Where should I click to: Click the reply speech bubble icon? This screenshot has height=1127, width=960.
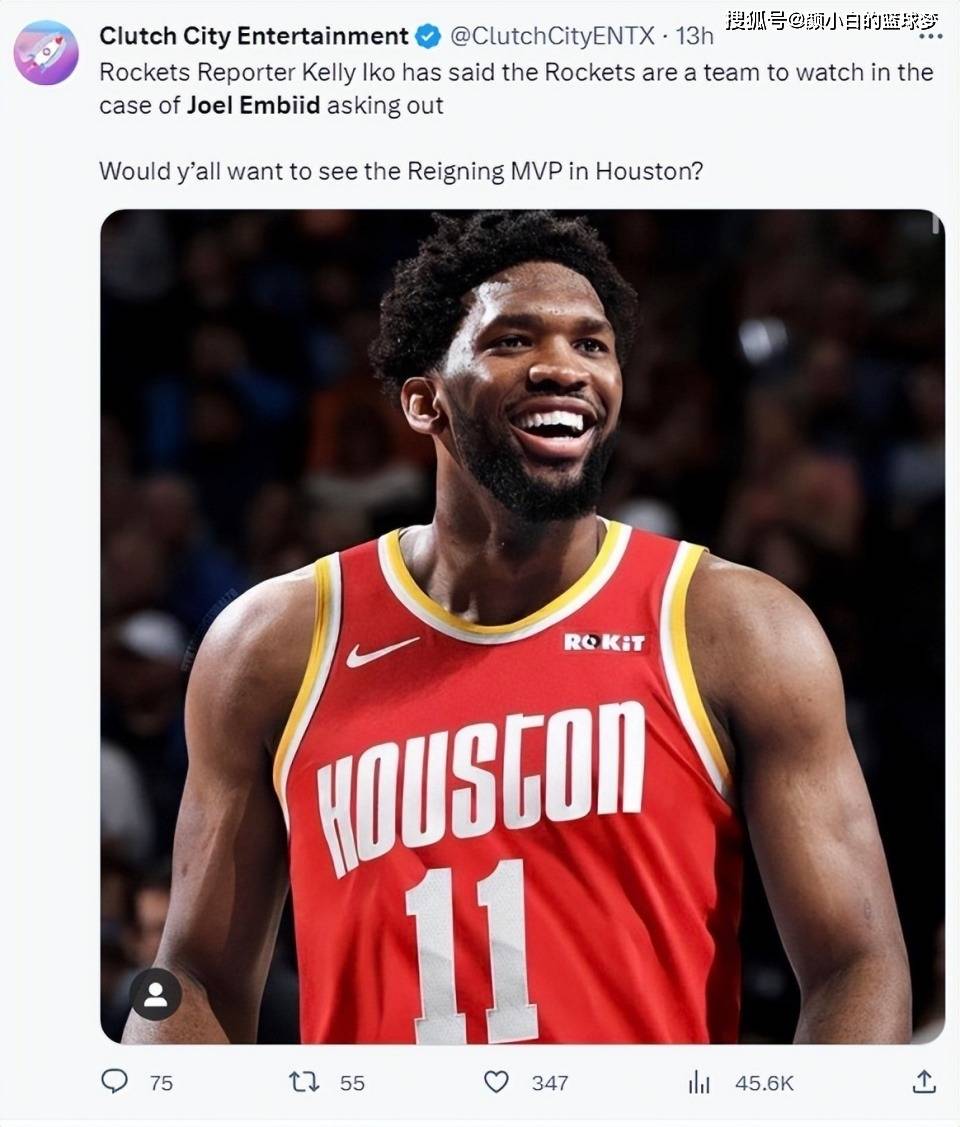[x=114, y=1081]
